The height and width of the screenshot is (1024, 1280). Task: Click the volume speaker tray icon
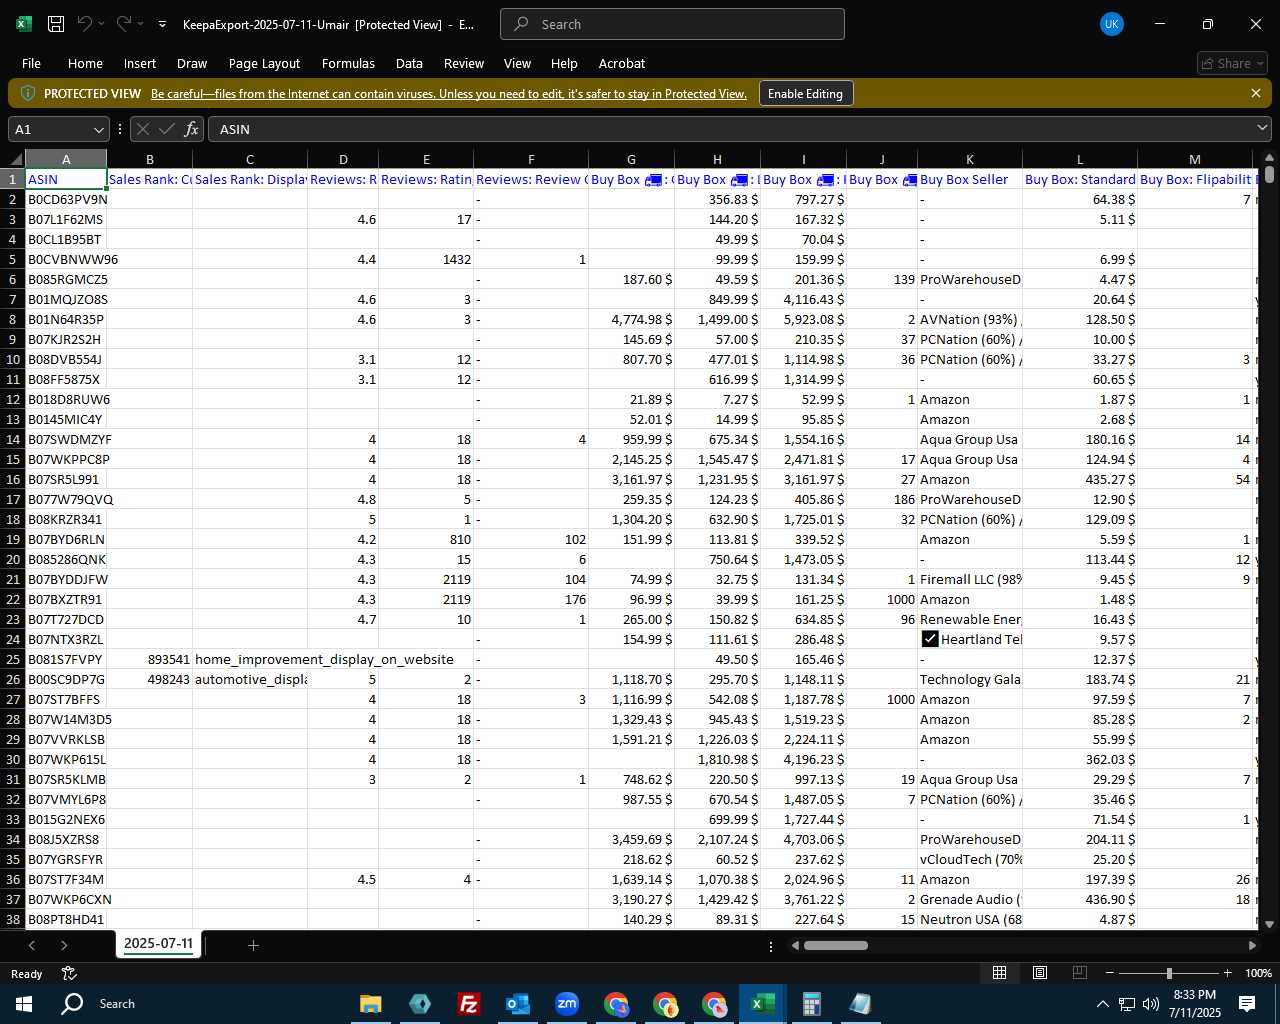pyautogui.click(x=1150, y=1003)
